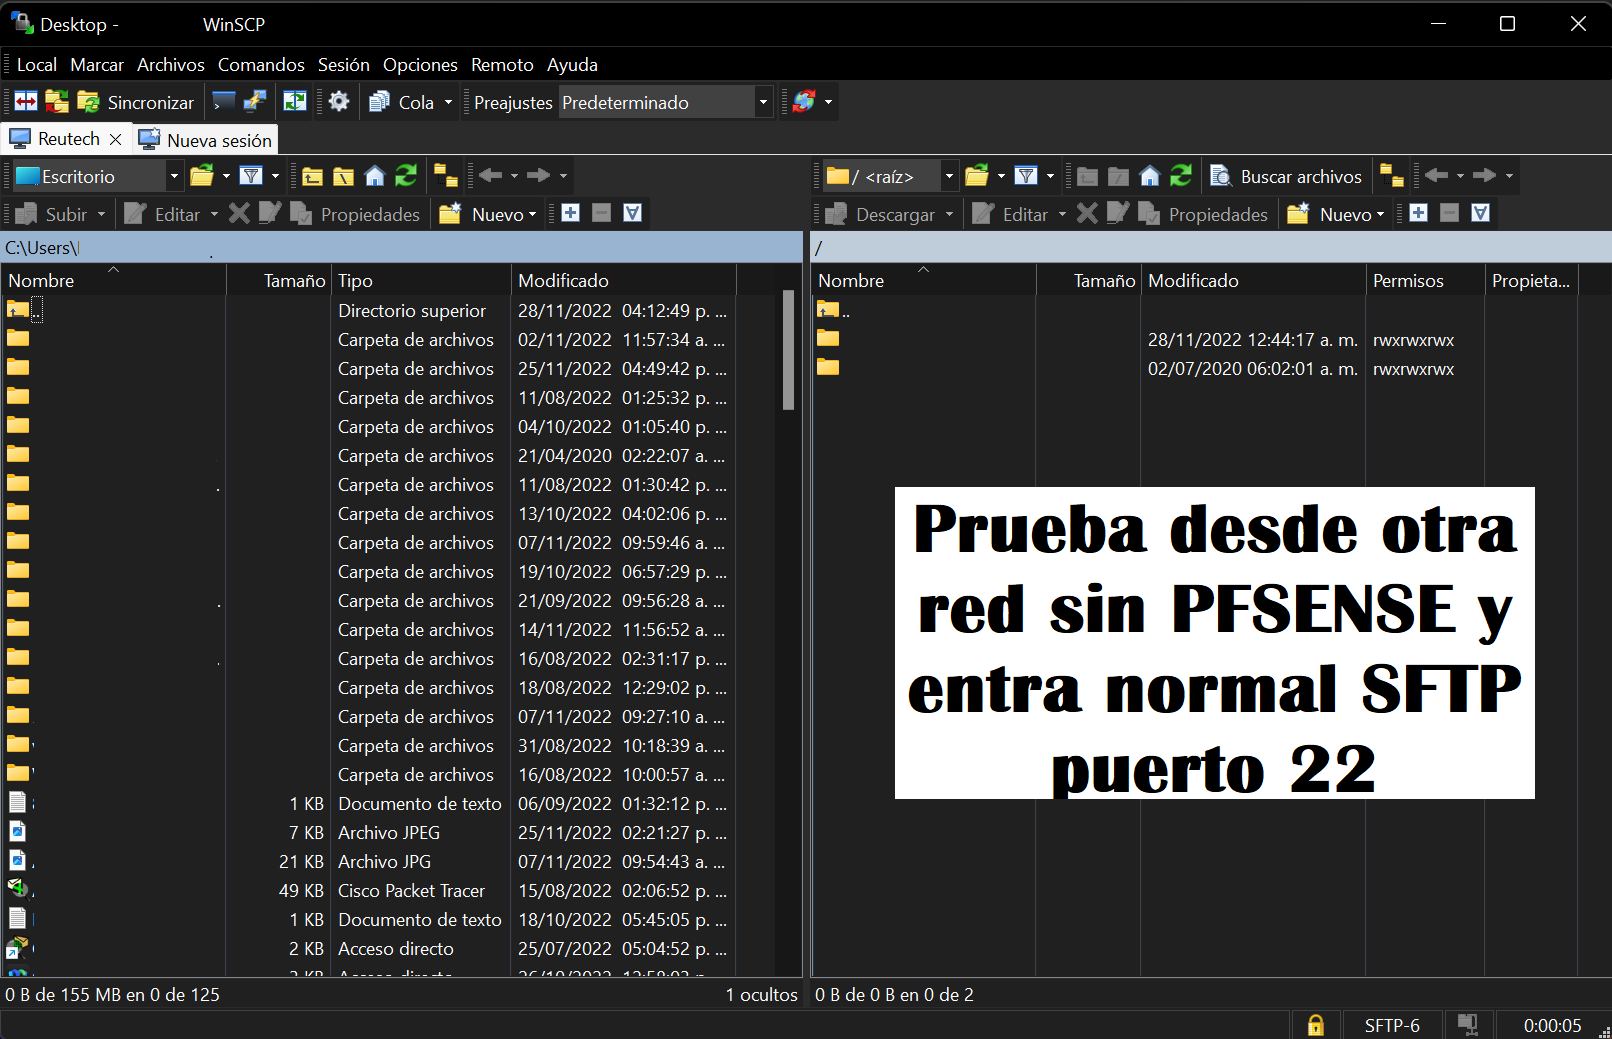
Task: Refresh the local panel
Action: pos(406,176)
